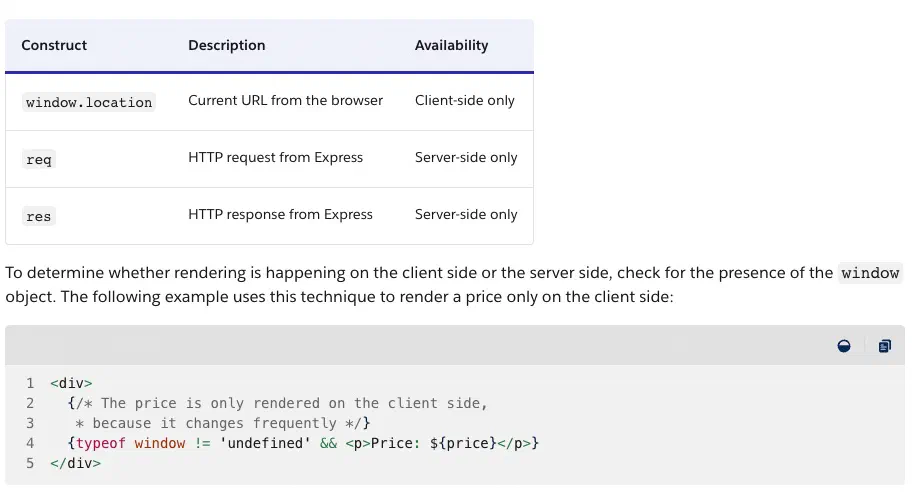This screenshot has height=495, width=917.
Task: Select the Description column header
Action: pos(226,45)
